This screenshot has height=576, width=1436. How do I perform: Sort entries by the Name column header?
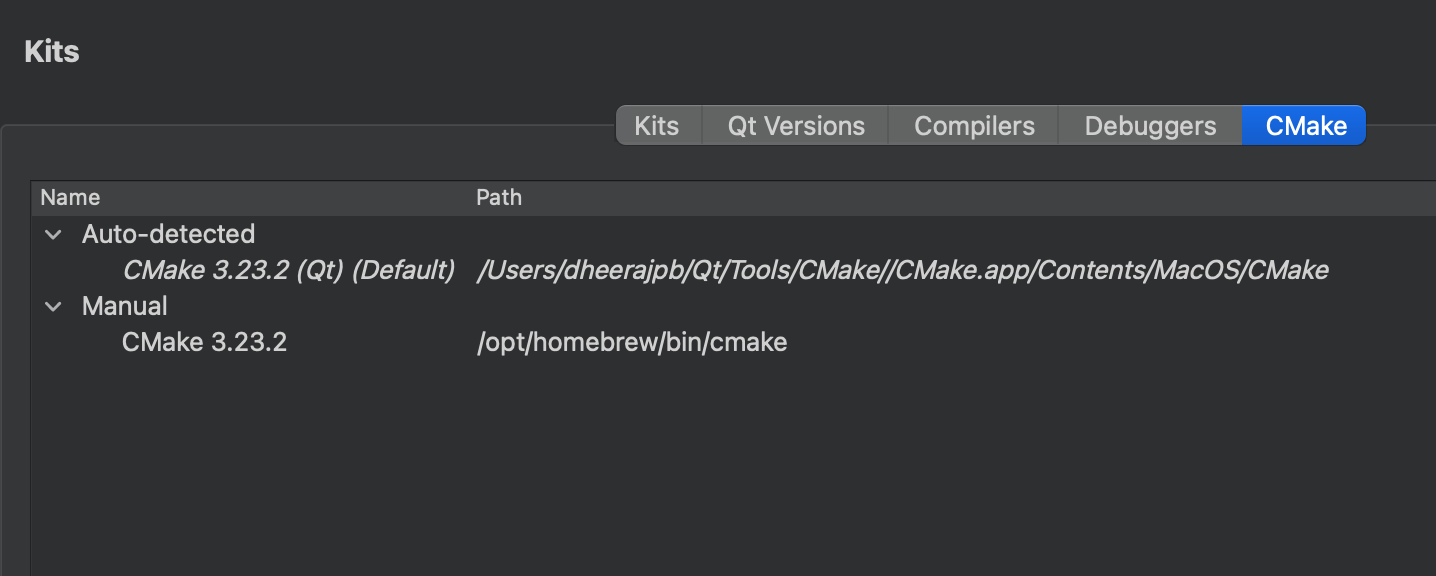point(70,197)
